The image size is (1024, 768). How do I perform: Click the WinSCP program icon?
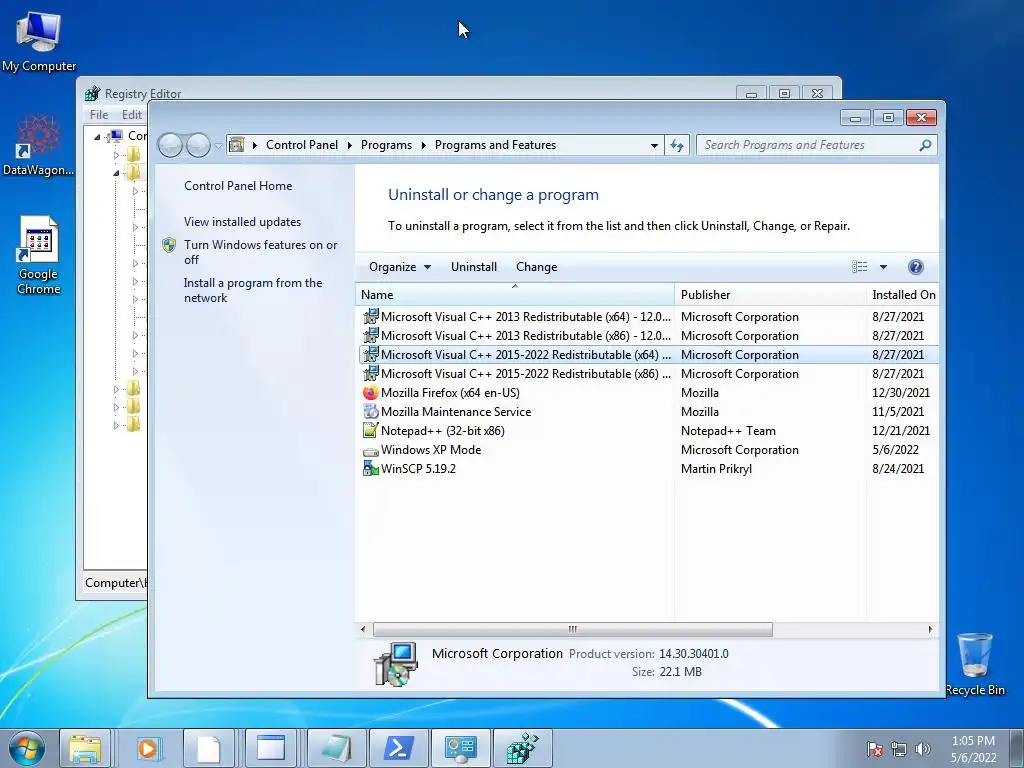[370, 468]
